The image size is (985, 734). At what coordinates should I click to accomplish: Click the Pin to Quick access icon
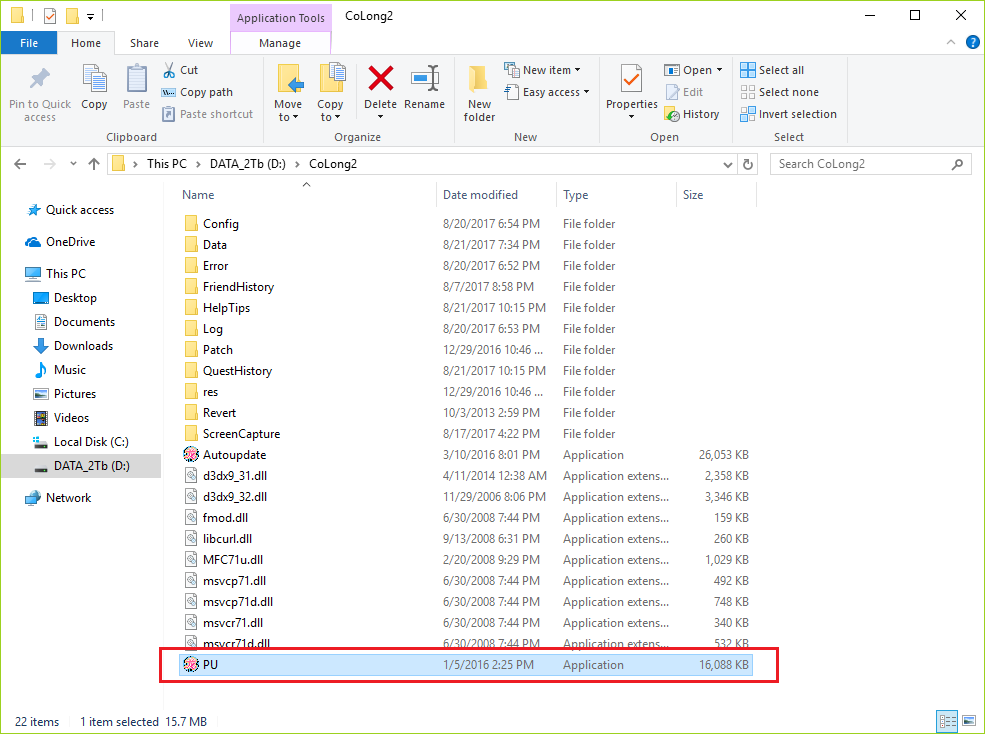40,79
